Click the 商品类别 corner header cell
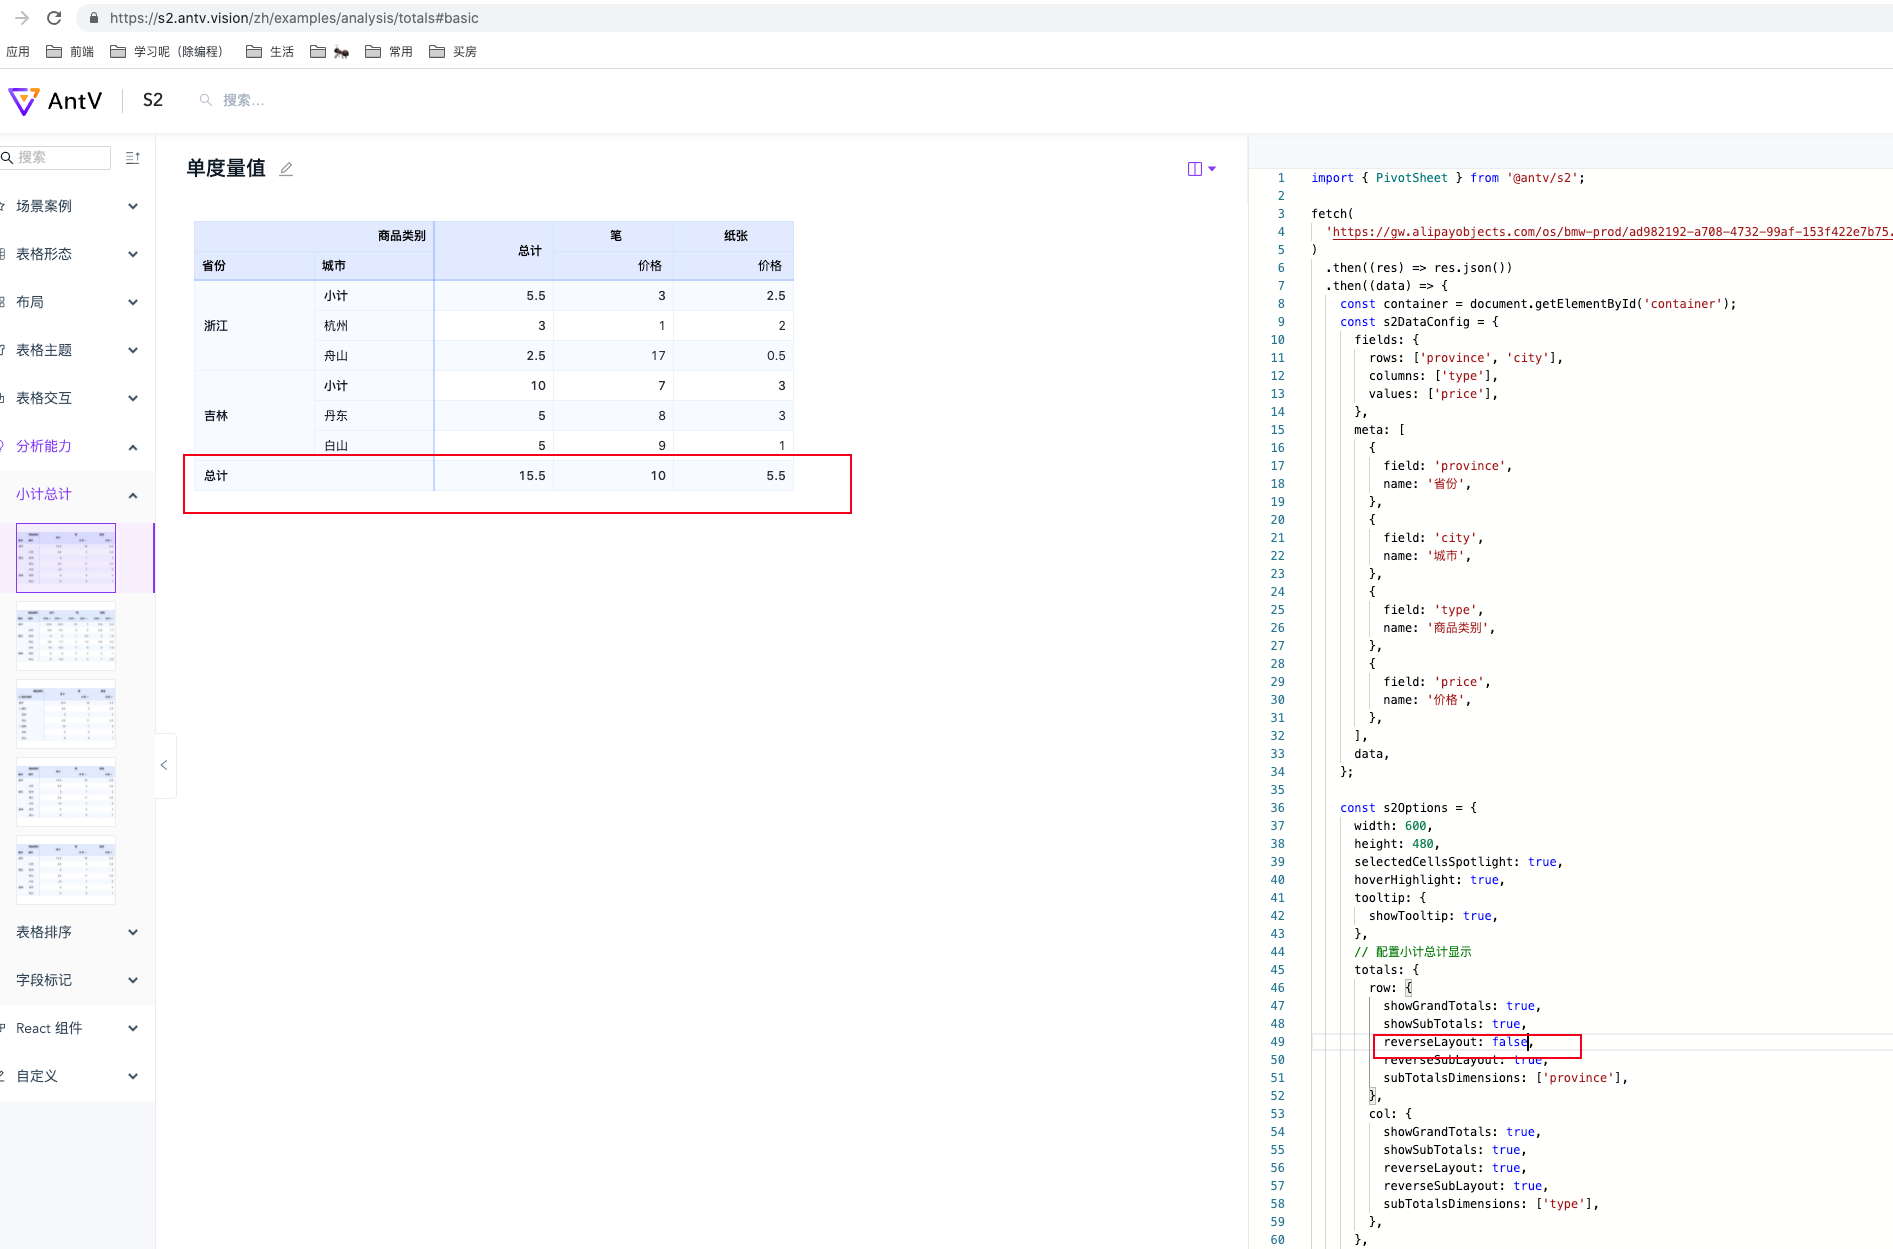The width and height of the screenshot is (1893, 1249). (314, 236)
